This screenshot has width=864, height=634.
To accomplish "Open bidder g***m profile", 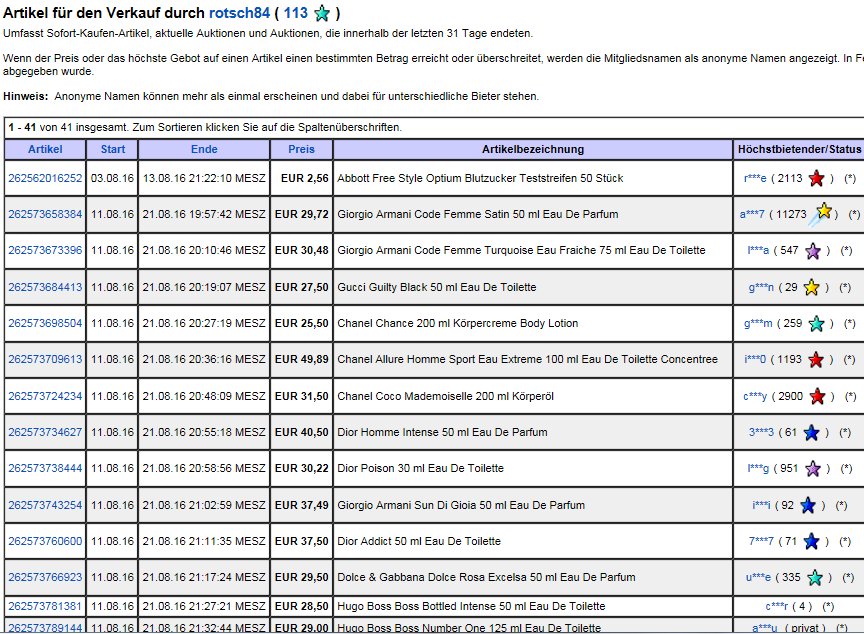I will [758, 323].
